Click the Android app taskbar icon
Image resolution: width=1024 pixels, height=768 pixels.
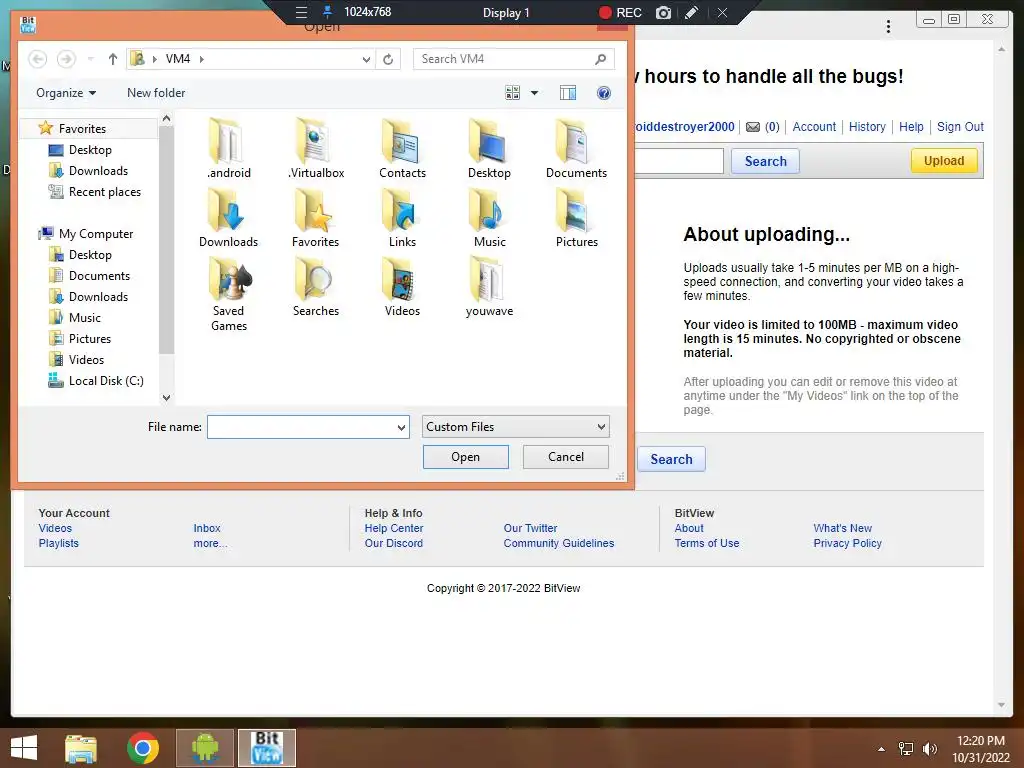coord(205,748)
